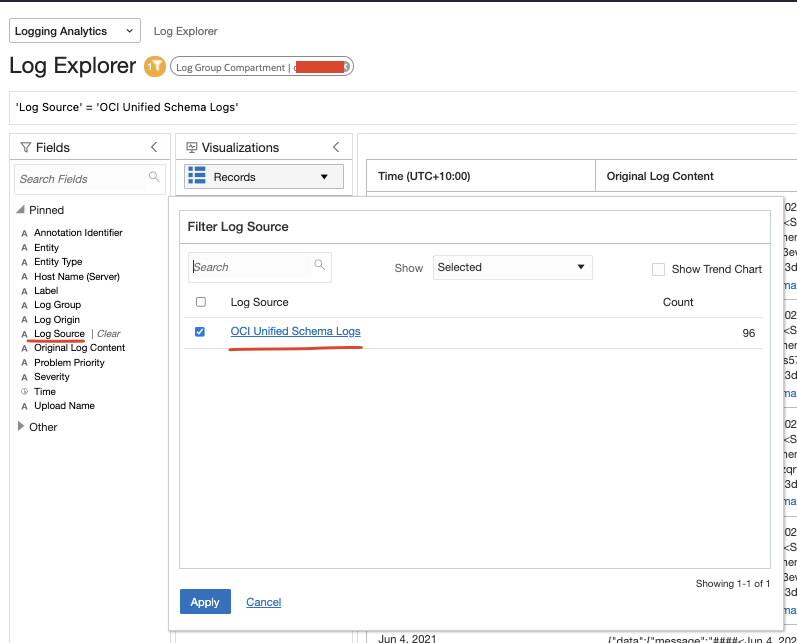
Task: Open the Log Group Compartment pill
Action: [262, 67]
